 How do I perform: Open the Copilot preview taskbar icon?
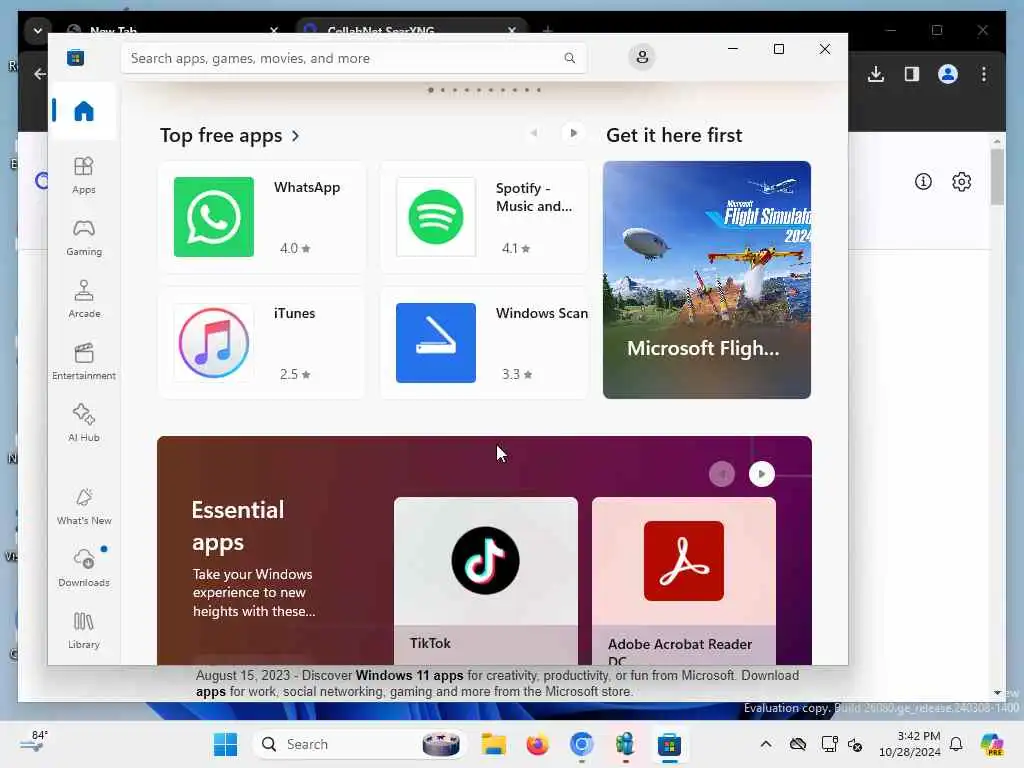tap(992, 744)
